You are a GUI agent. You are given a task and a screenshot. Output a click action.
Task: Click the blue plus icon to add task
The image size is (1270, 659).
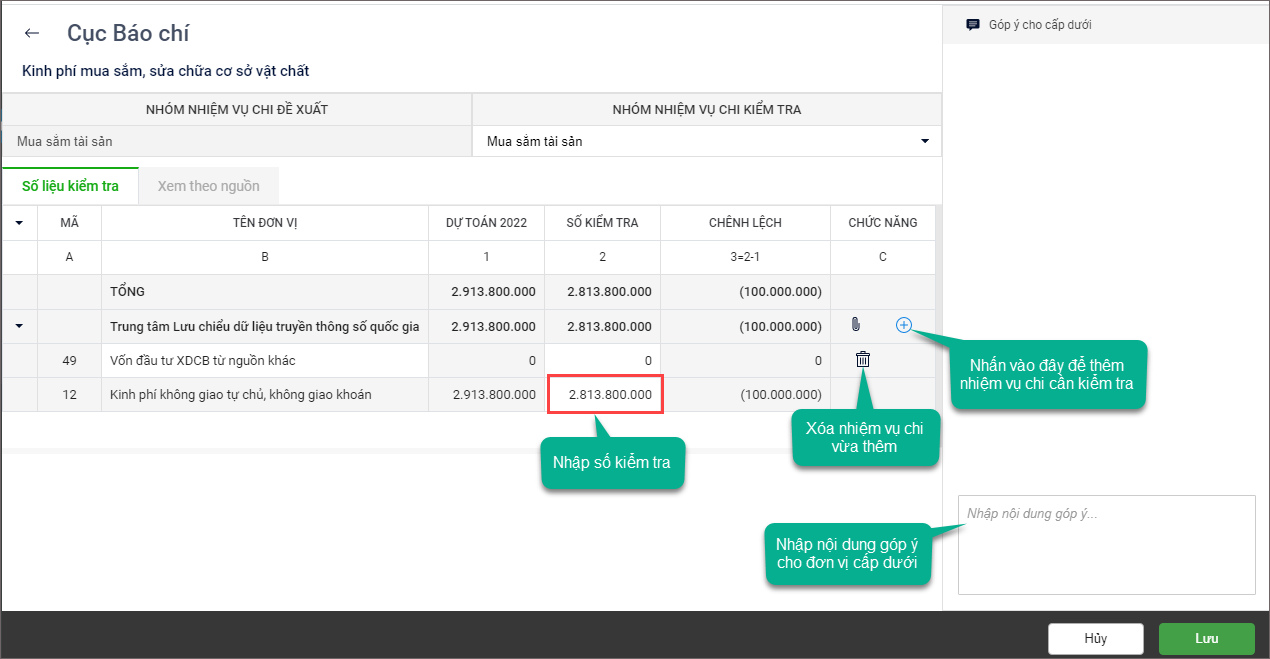(x=904, y=325)
